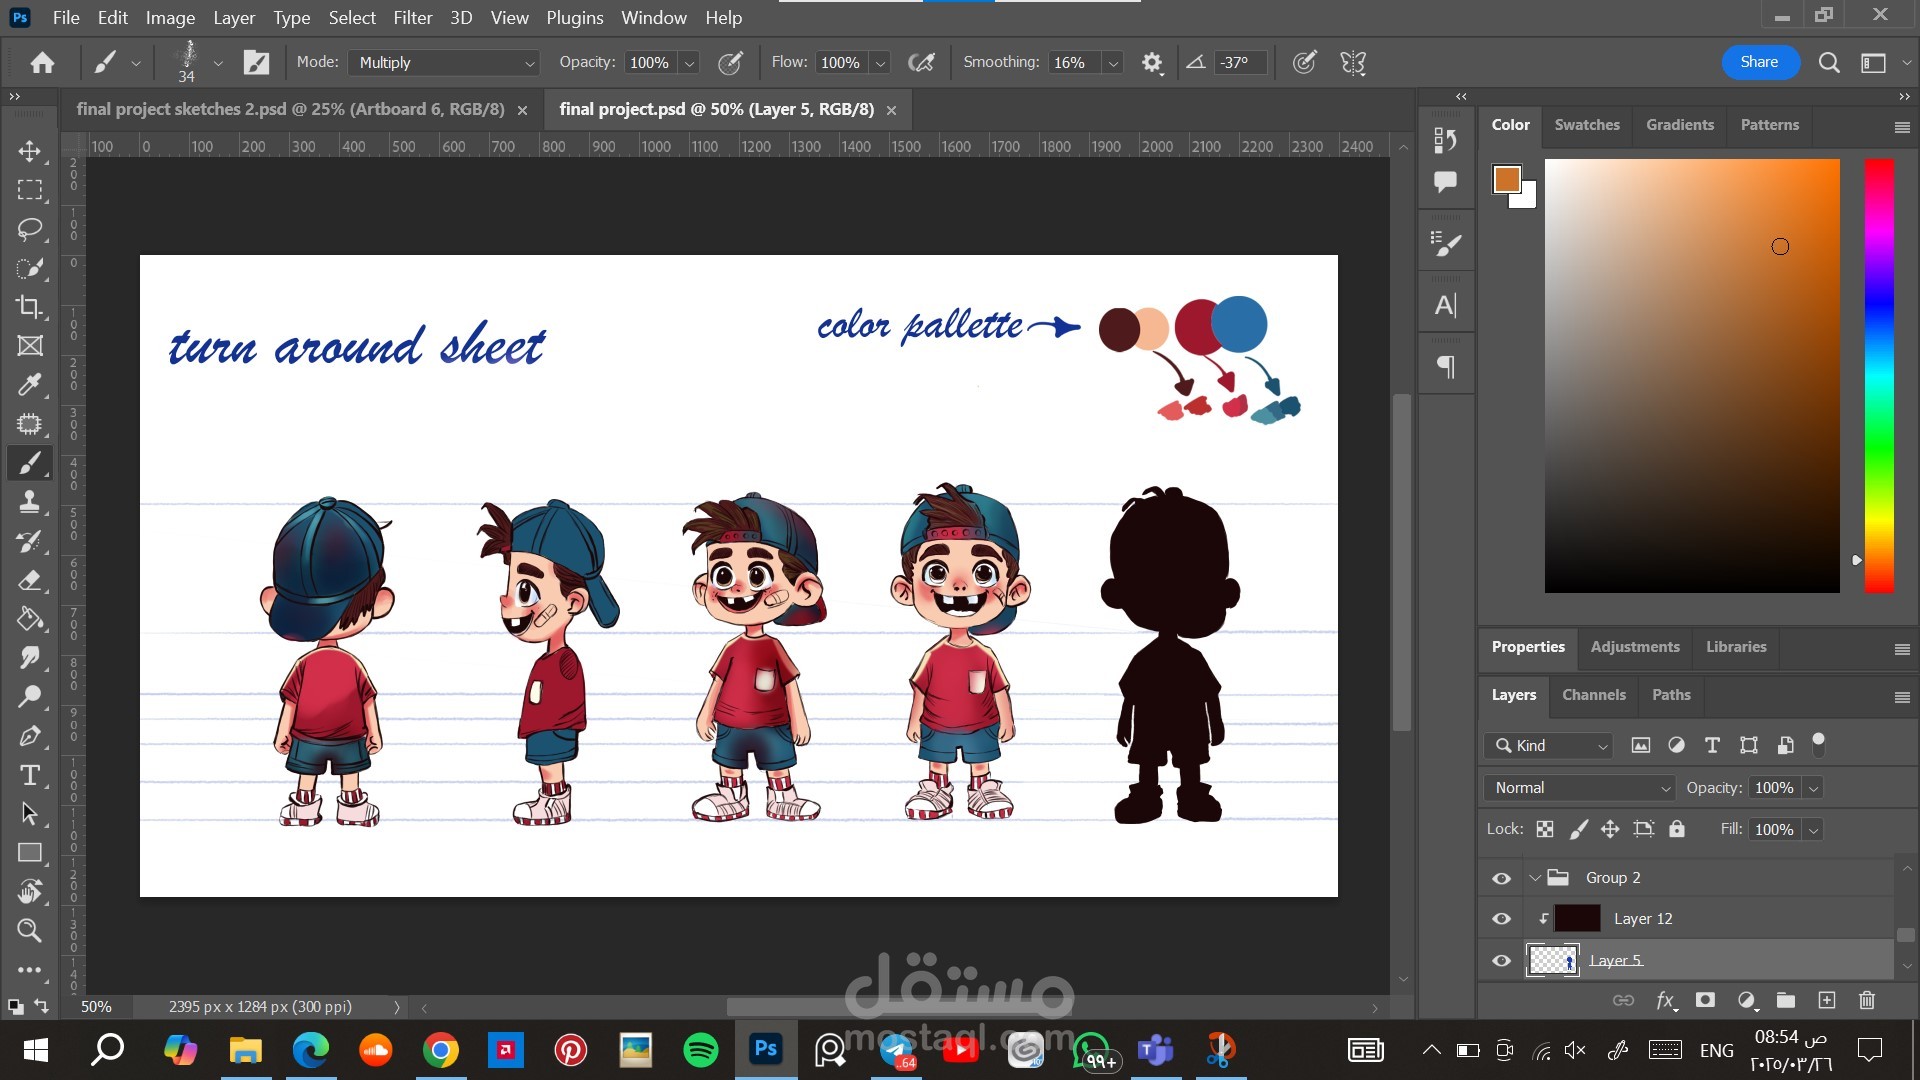The width and height of the screenshot is (1920, 1080).
Task: Open smoothing options gear icon
Action: 1152,63
